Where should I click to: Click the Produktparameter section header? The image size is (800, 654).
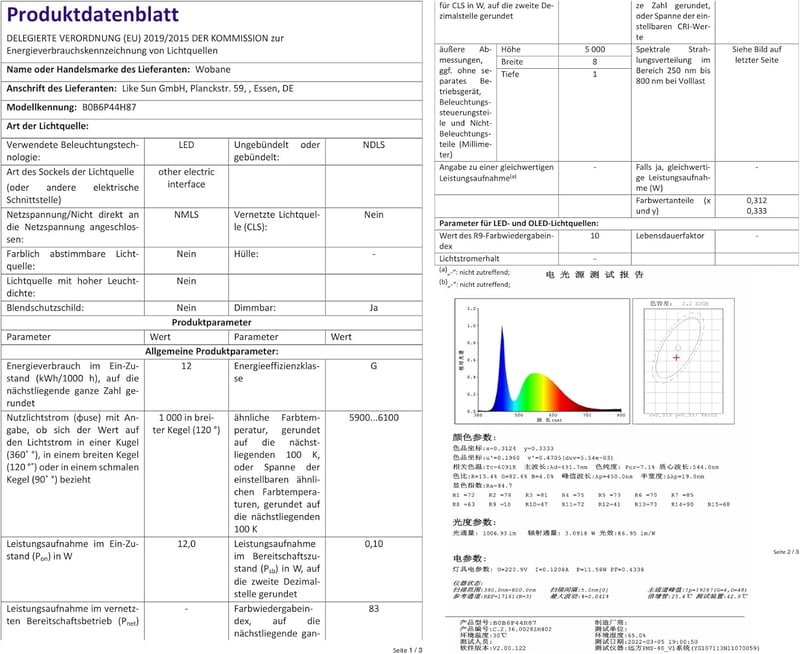(x=212, y=322)
